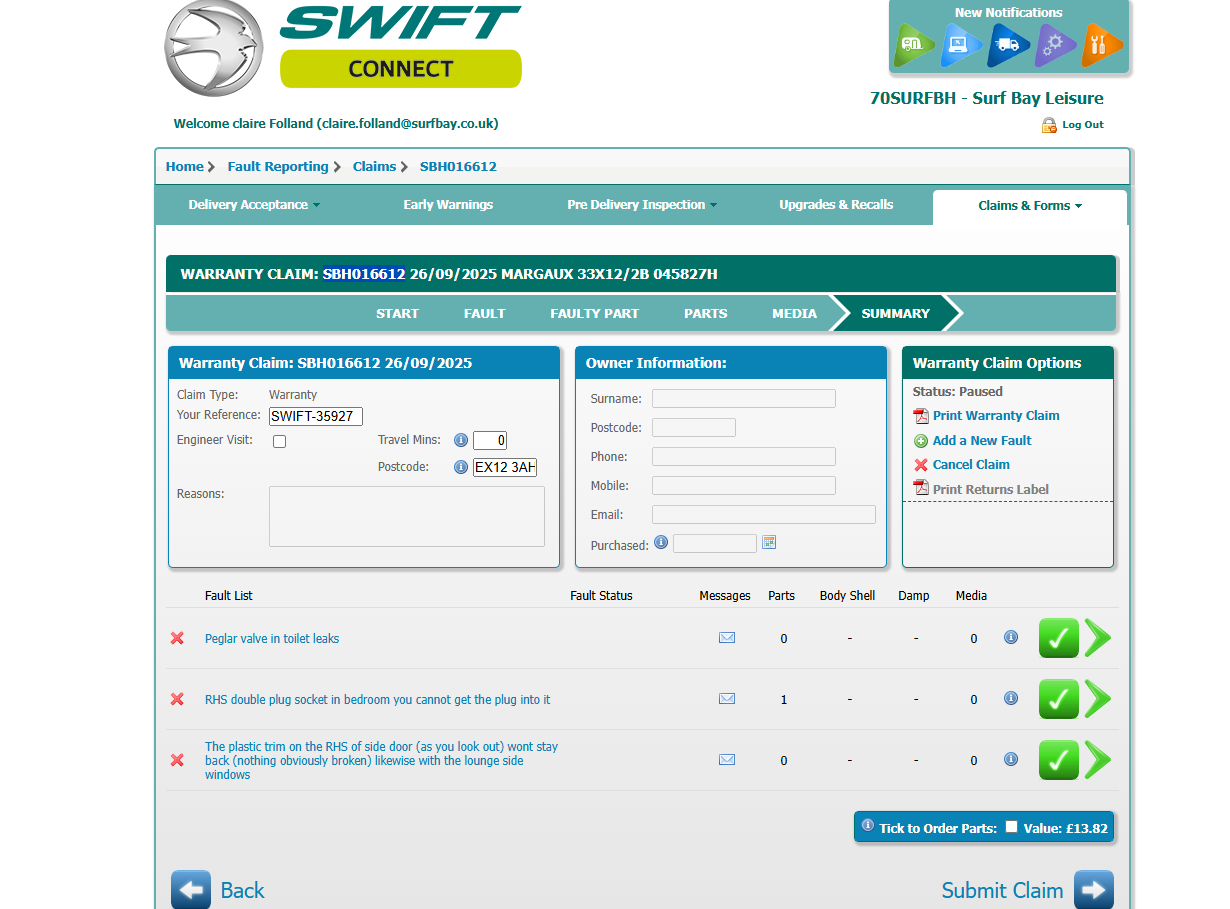Click info icon on plastic trim row

click(x=1011, y=759)
